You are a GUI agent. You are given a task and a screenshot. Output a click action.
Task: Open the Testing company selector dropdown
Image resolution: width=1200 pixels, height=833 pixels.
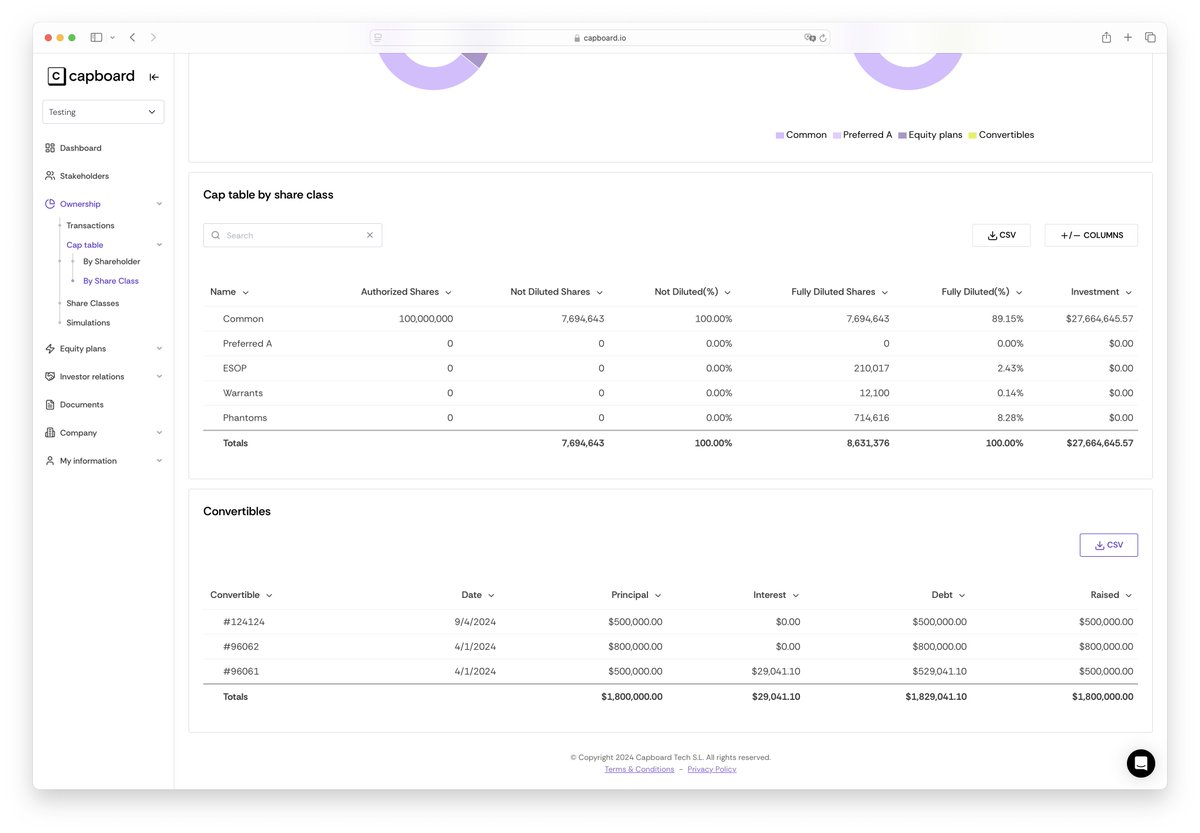(103, 111)
